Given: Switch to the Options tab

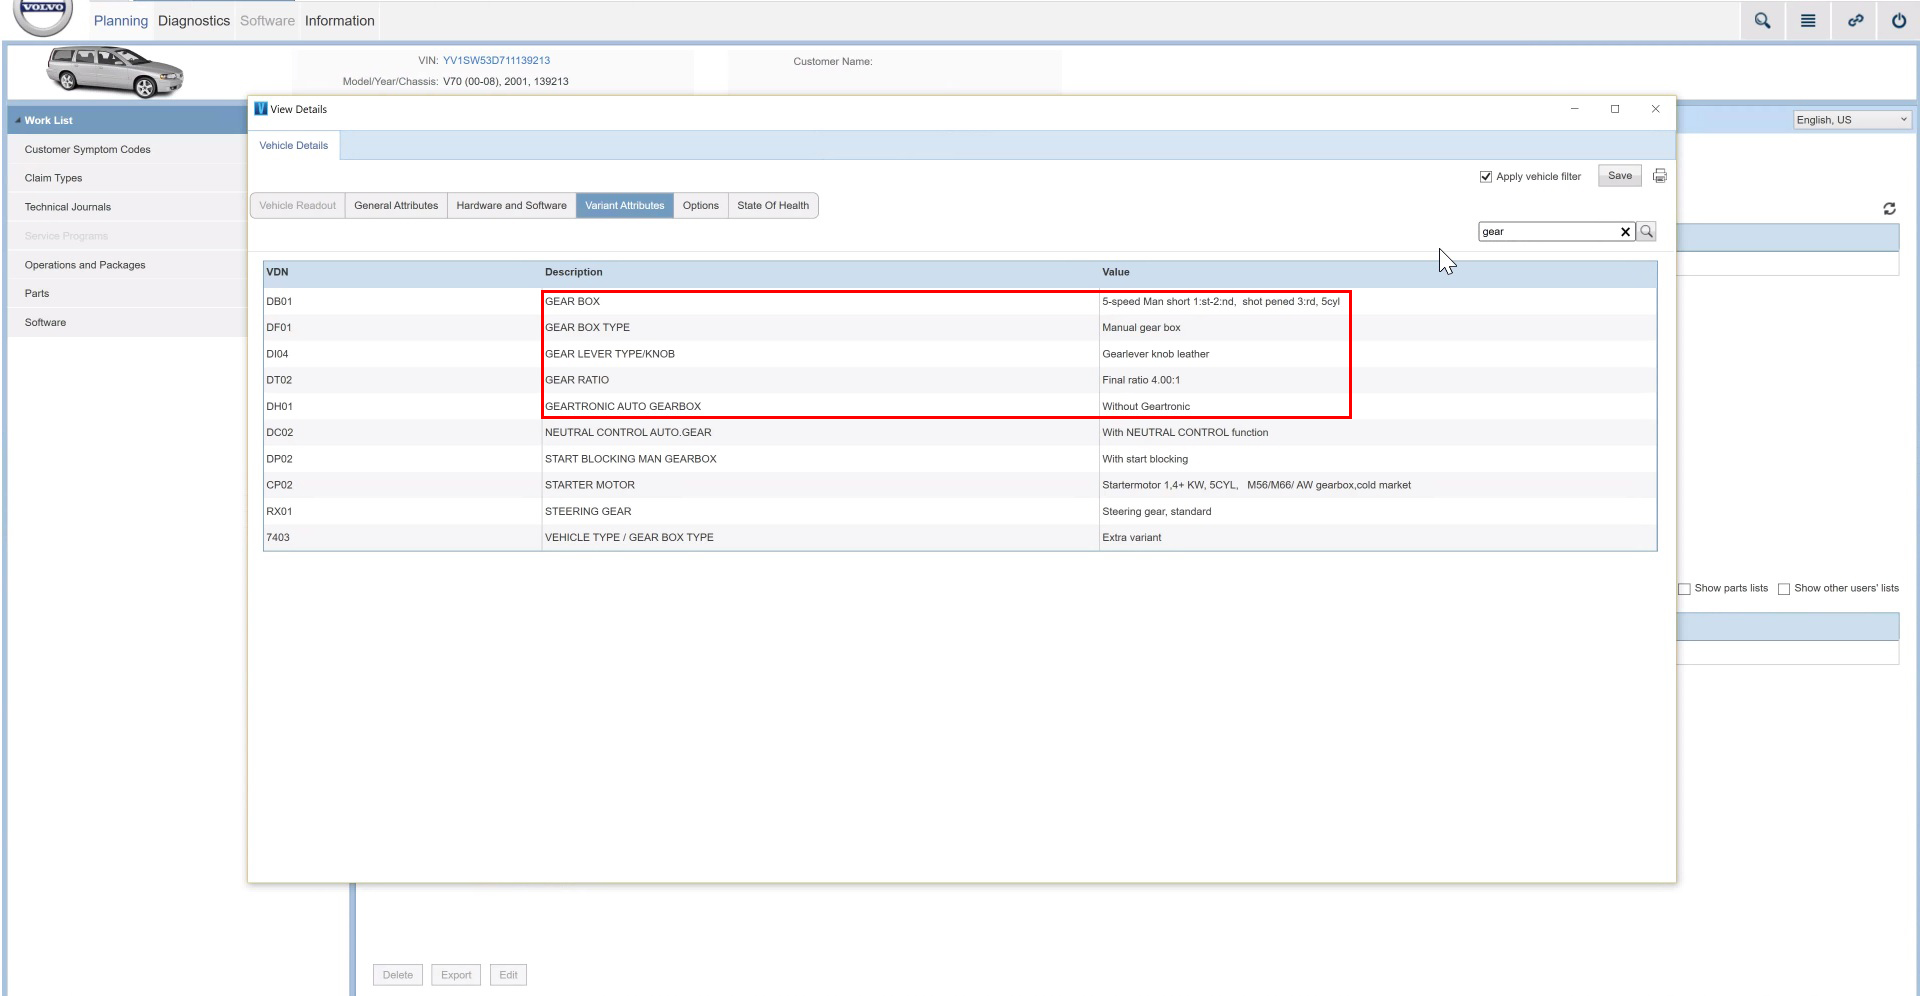Looking at the screenshot, I should point(700,206).
